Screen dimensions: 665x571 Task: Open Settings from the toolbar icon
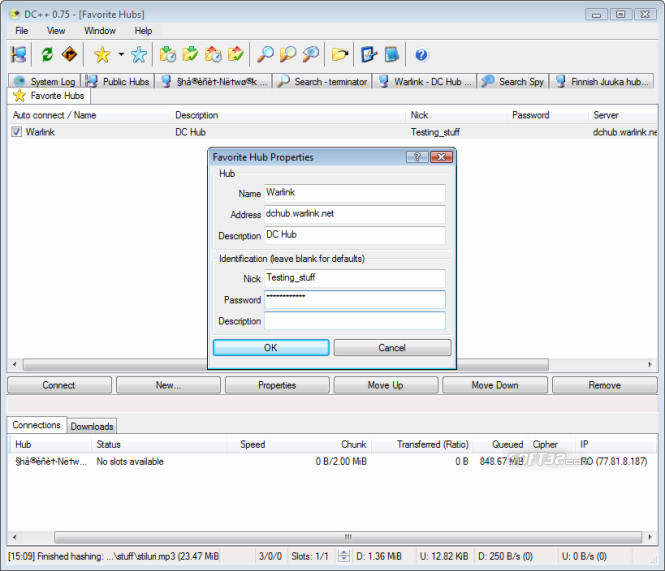tap(369, 55)
